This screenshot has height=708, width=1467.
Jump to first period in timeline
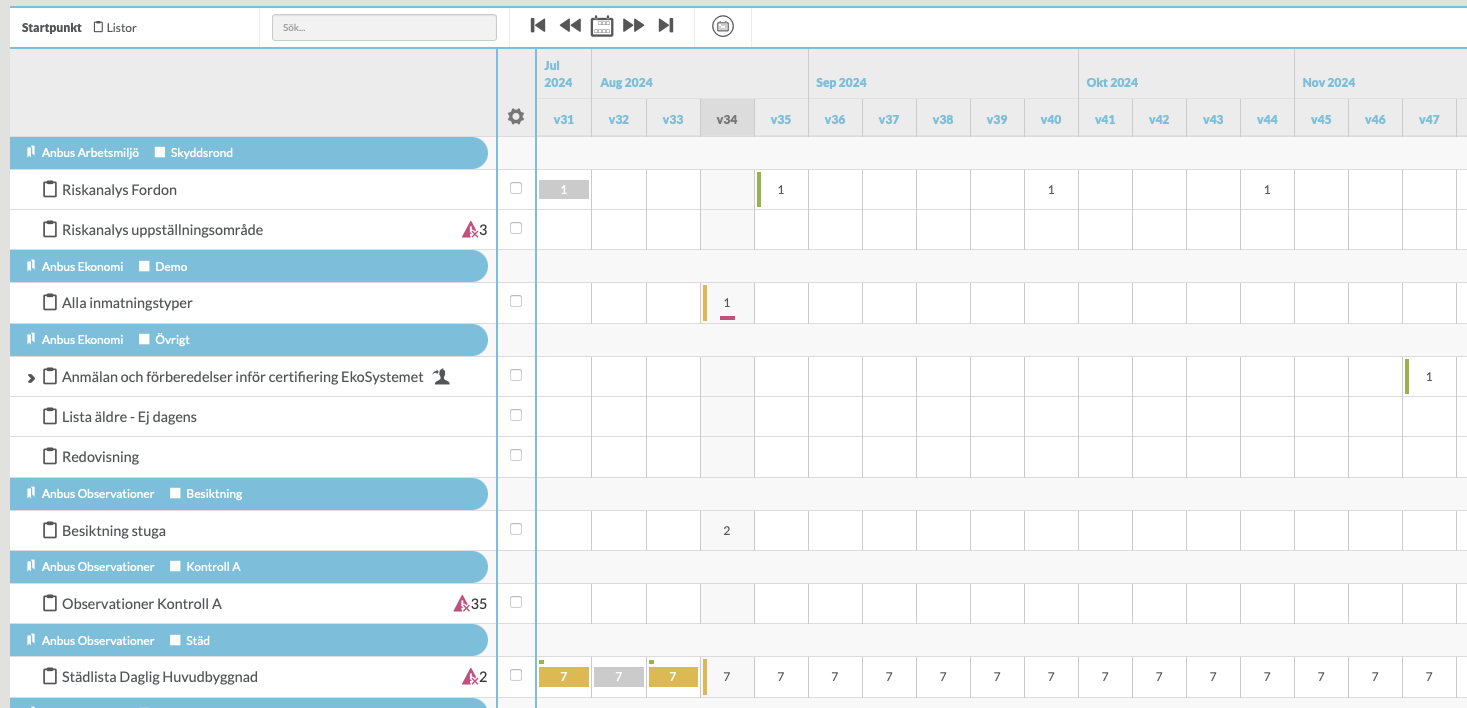coord(538,26)
